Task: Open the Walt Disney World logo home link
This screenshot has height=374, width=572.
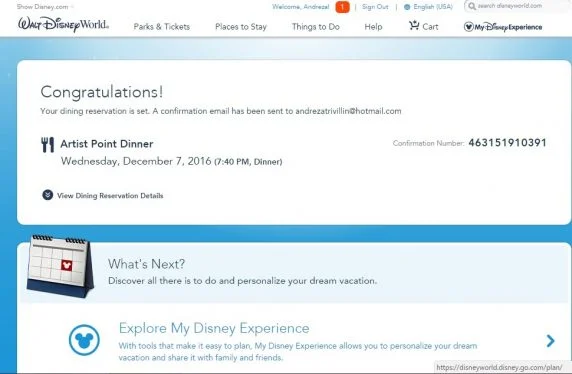Action: pos(63,24)
